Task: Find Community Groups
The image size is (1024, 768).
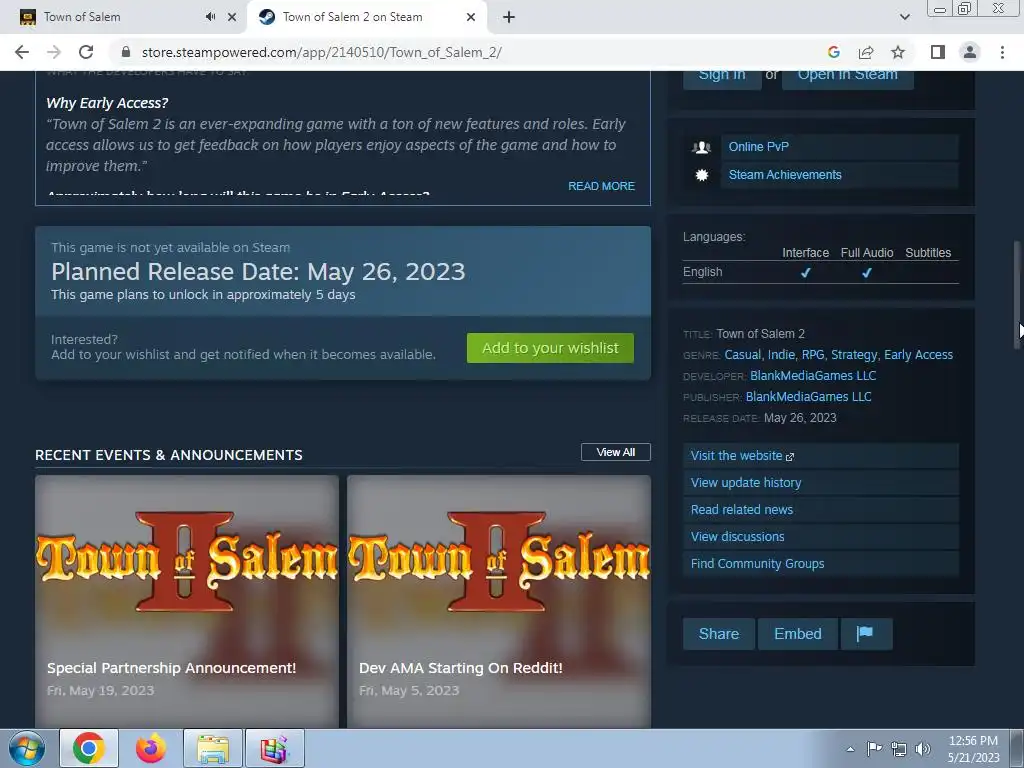Action: coord(820,564)
